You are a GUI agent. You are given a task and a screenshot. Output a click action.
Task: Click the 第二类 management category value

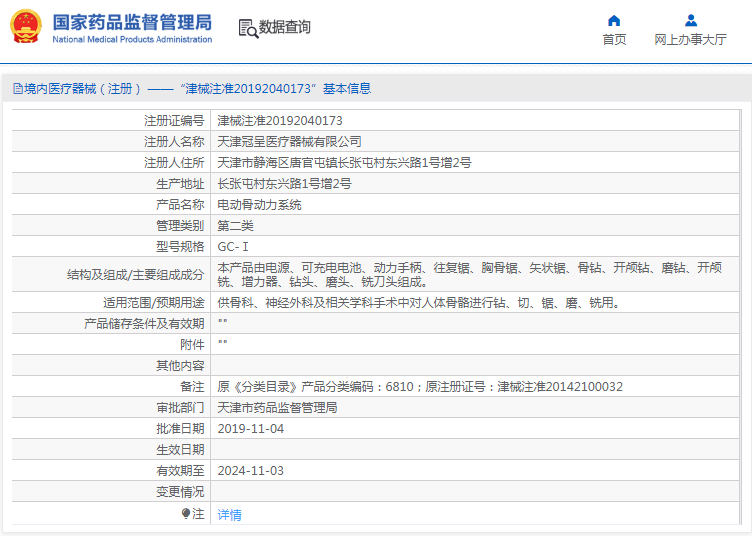(x=236, y=225)
